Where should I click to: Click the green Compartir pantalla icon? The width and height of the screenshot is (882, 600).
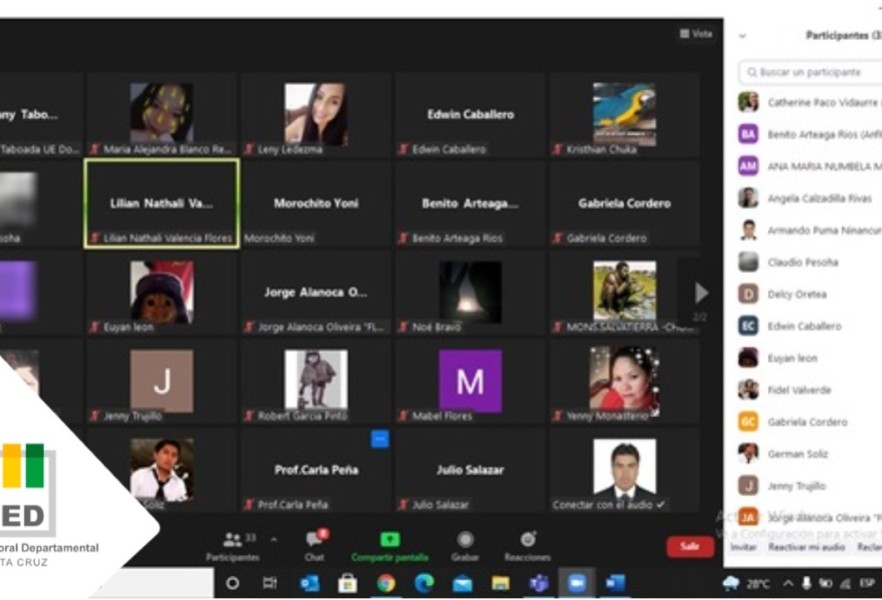coord(389,540)
